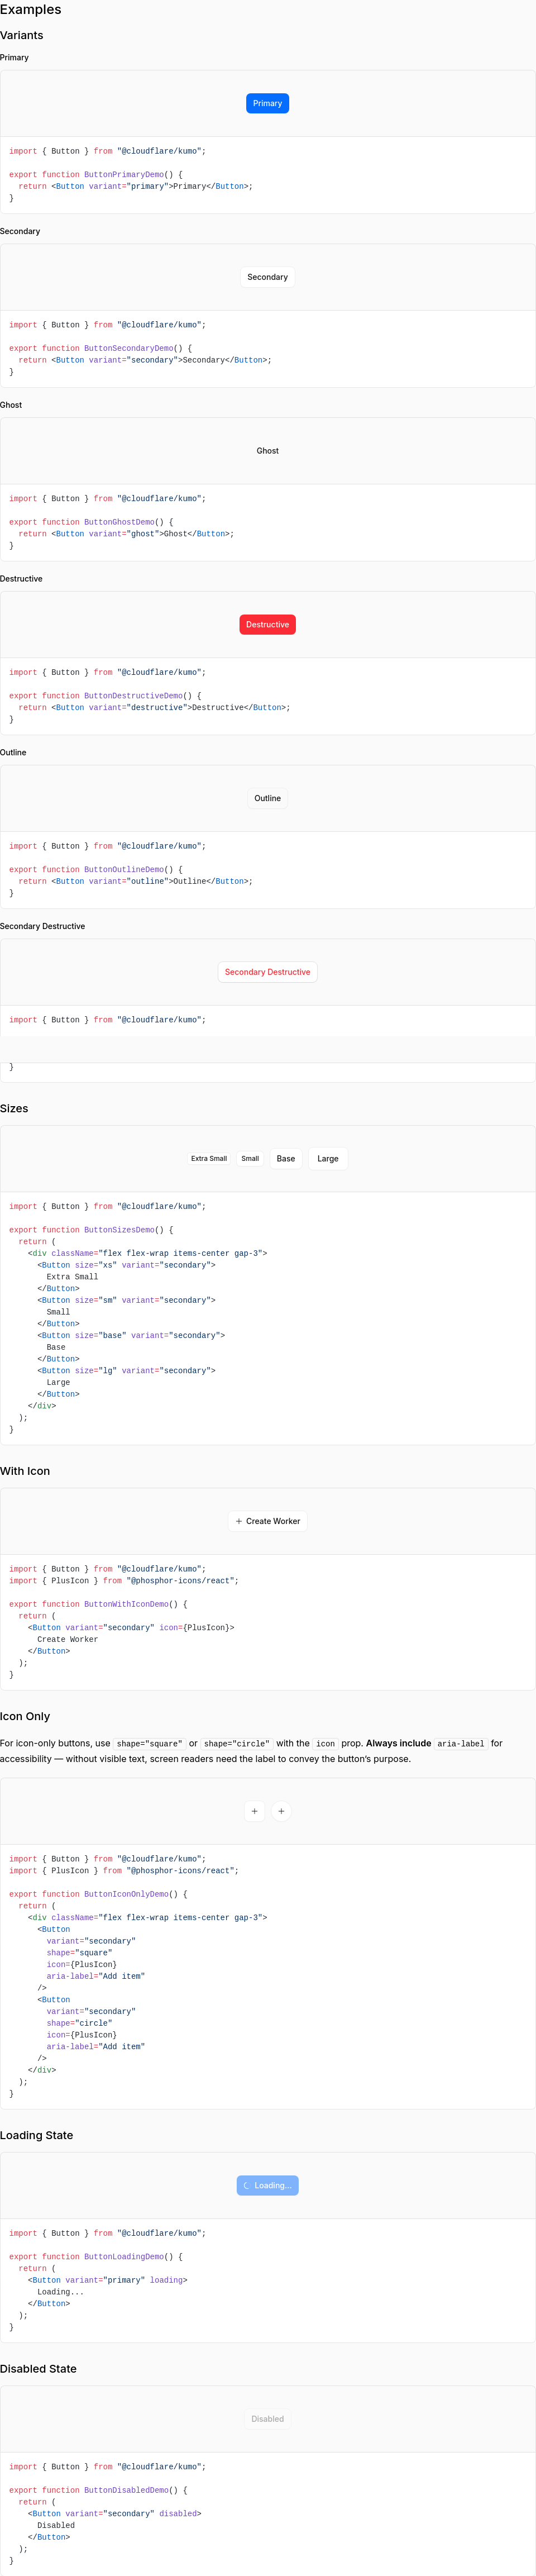The height and width of the screenshot is (2576, 536).
Task: Click the variant="outline" return code line
Action: (135, 881)
